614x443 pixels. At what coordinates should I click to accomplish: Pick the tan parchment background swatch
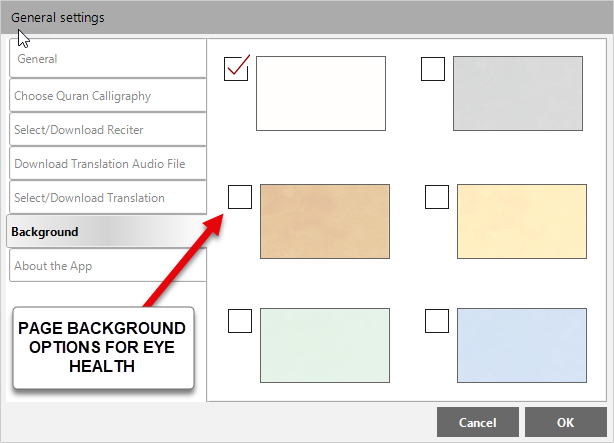tap(325, 221)
